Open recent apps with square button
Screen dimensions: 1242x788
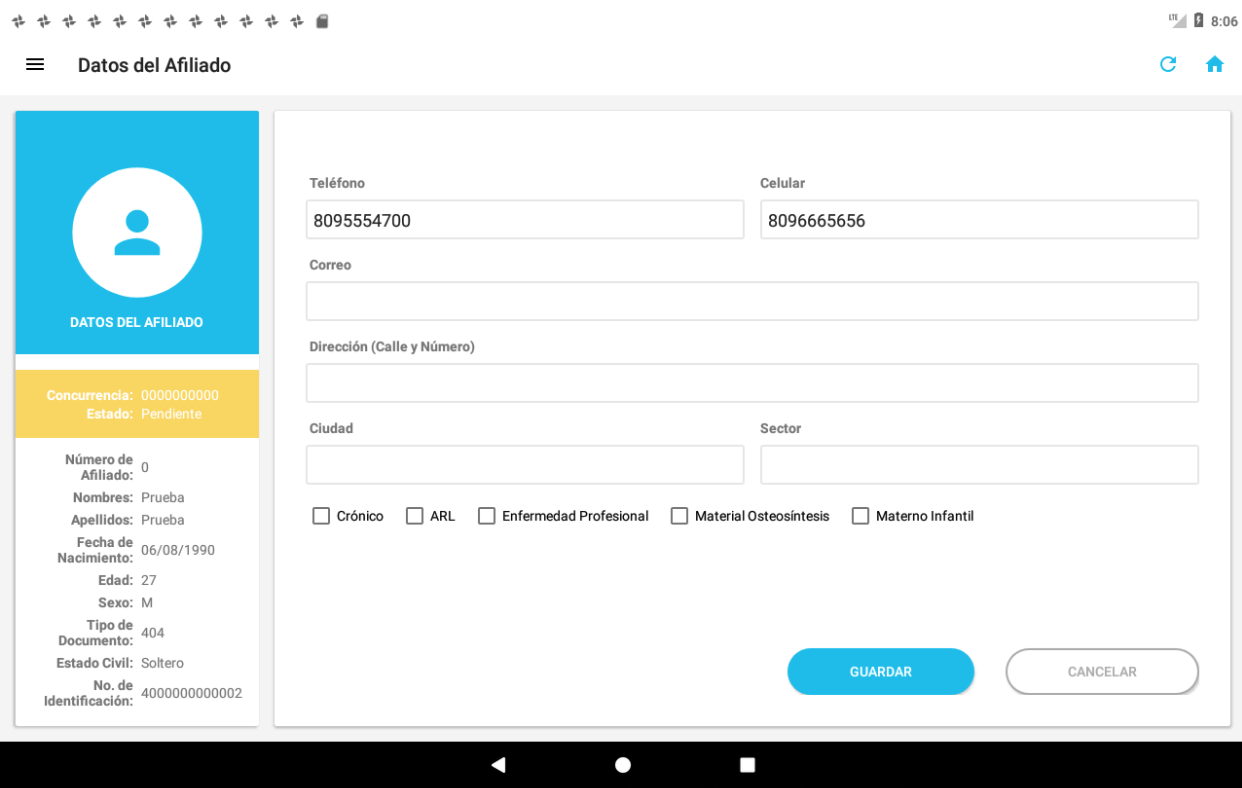[747, 765]
